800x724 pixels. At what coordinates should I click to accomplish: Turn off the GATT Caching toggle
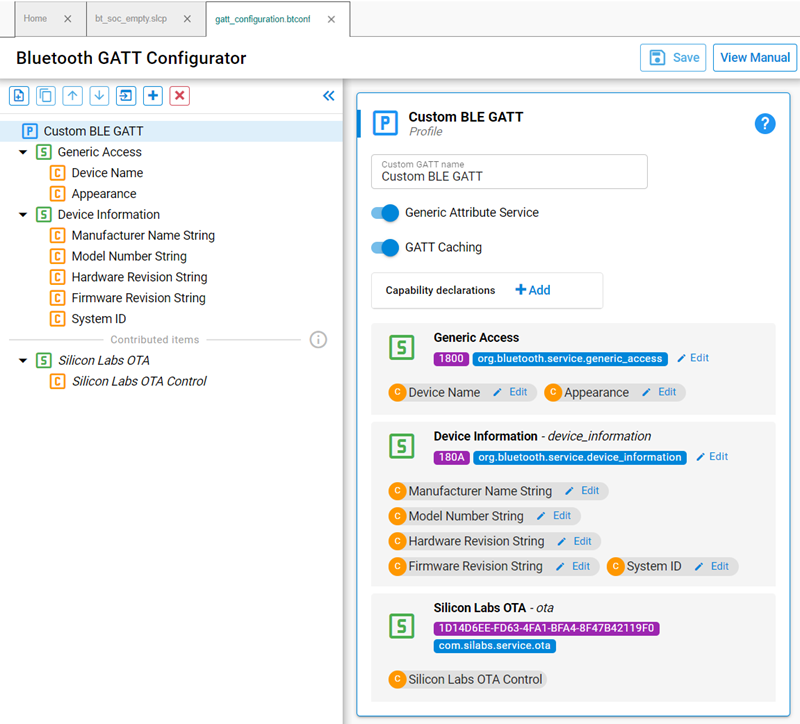pos(385,248)
